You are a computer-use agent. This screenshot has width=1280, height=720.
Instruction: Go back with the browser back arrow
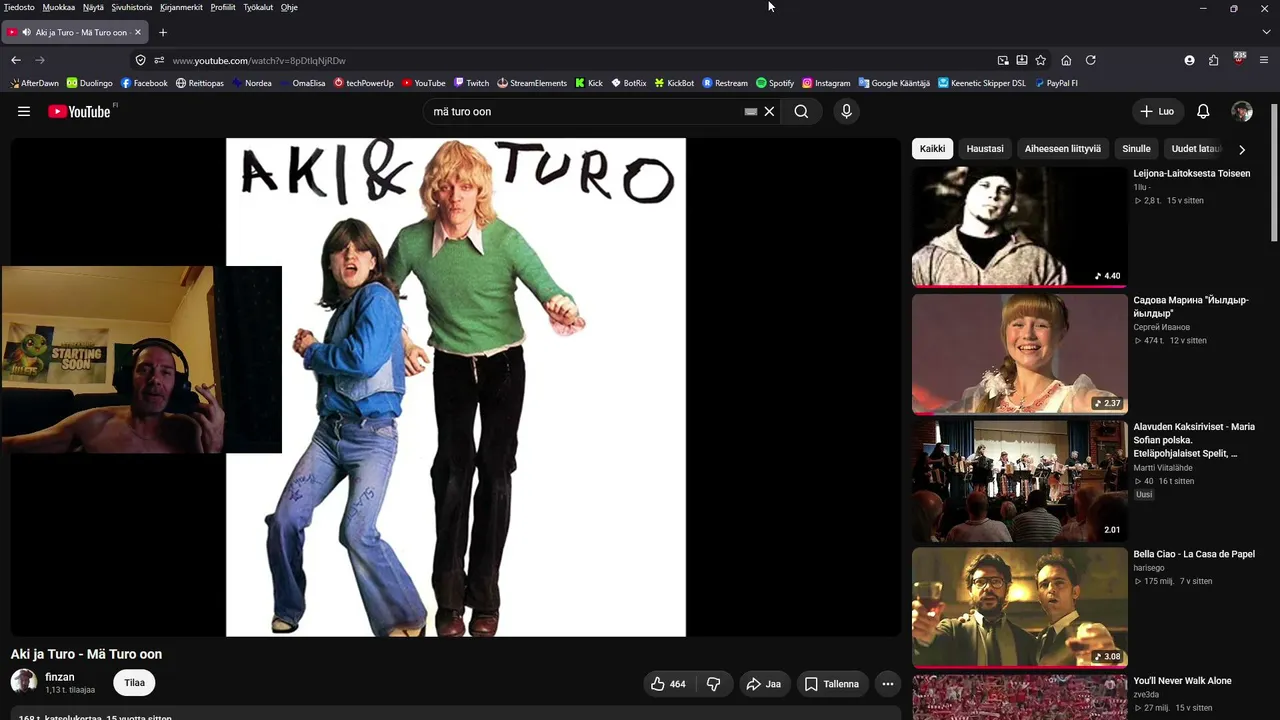pyautogui.click(x=16, y=60)
